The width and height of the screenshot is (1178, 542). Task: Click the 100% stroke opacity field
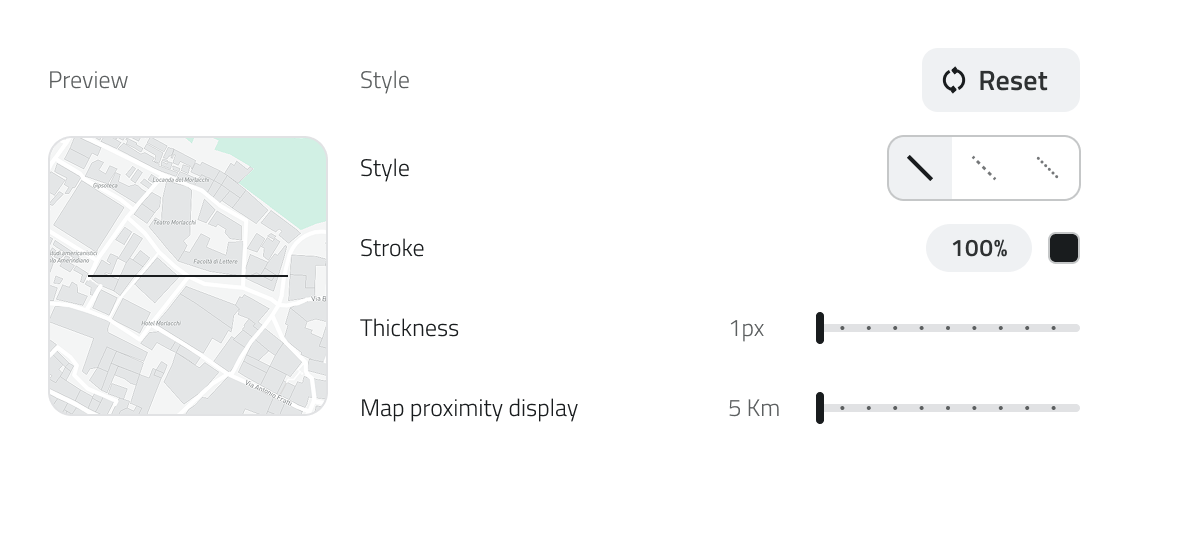[x=979, y=248]
